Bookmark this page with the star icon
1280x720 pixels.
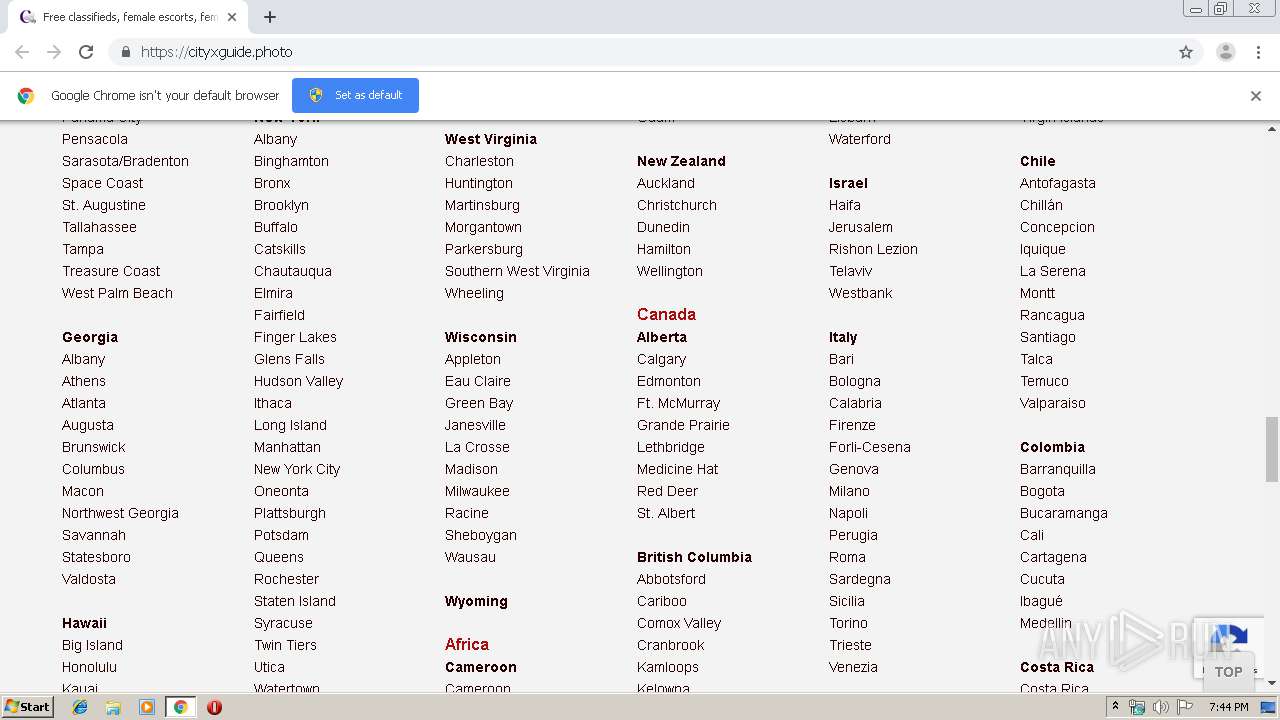(1186, 52)
